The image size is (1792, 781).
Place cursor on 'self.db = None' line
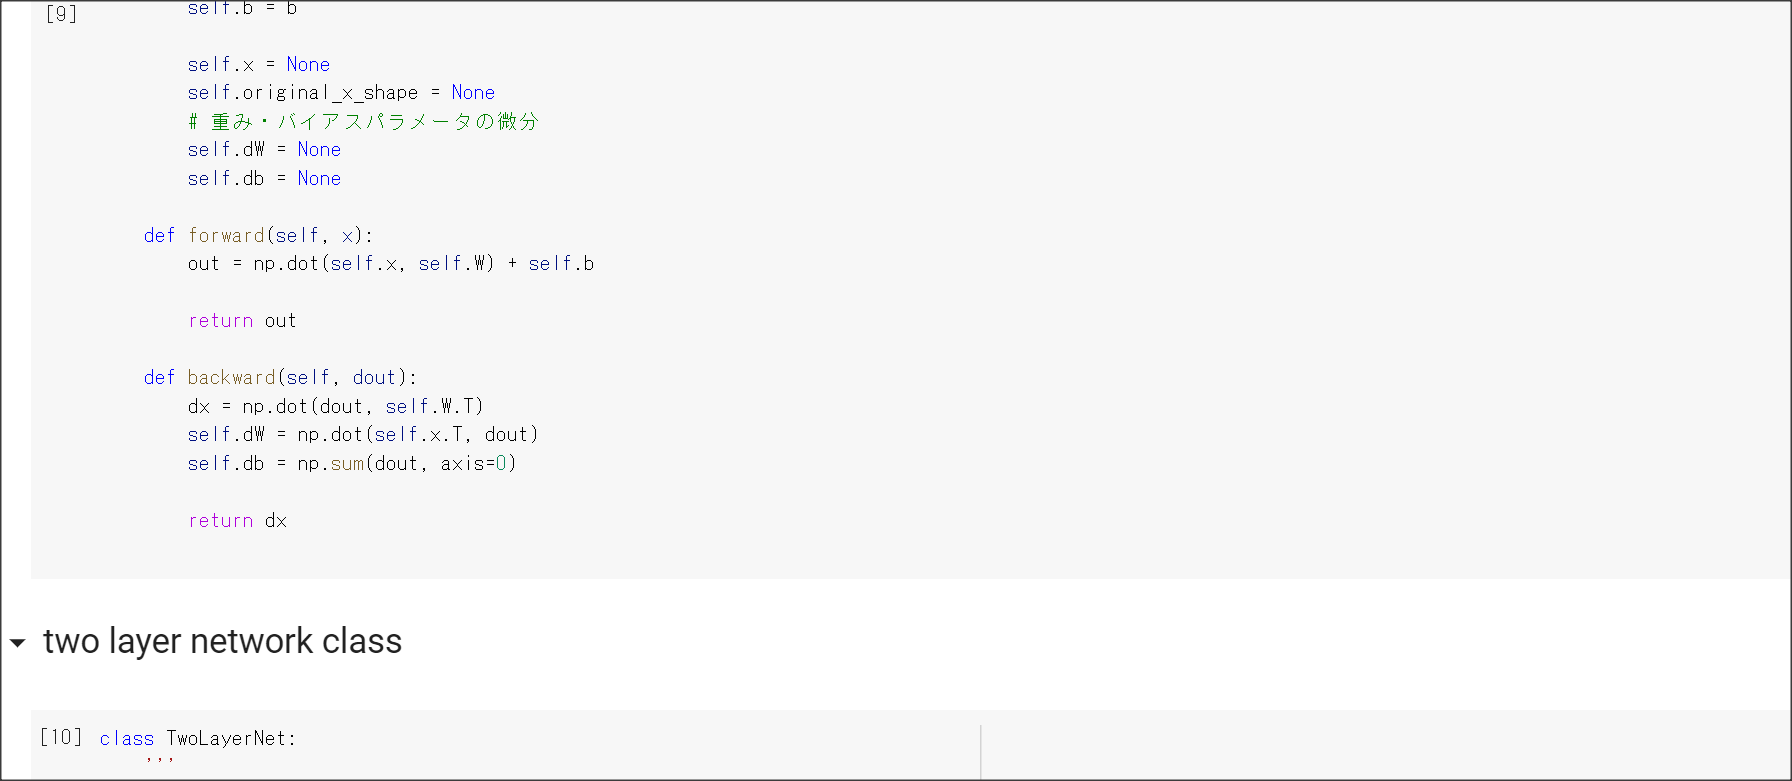264,178
